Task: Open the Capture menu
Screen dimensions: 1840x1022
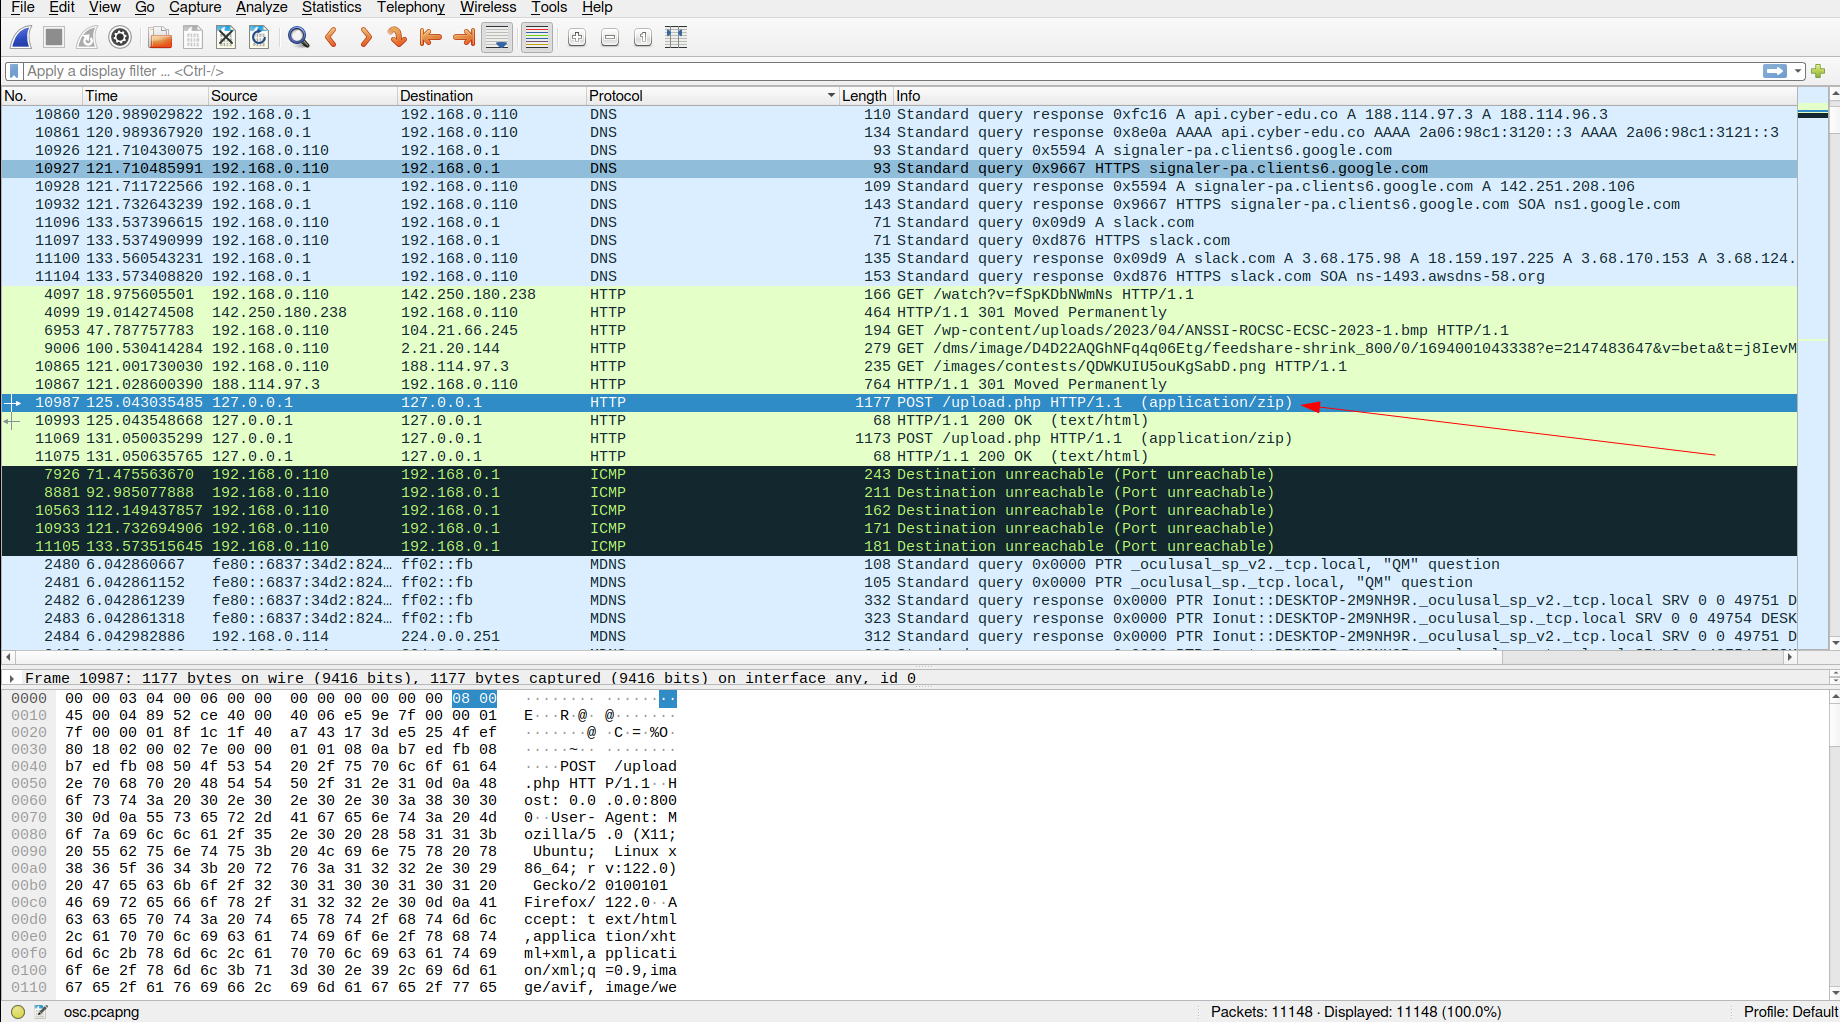Action: (x=195, y=7)
